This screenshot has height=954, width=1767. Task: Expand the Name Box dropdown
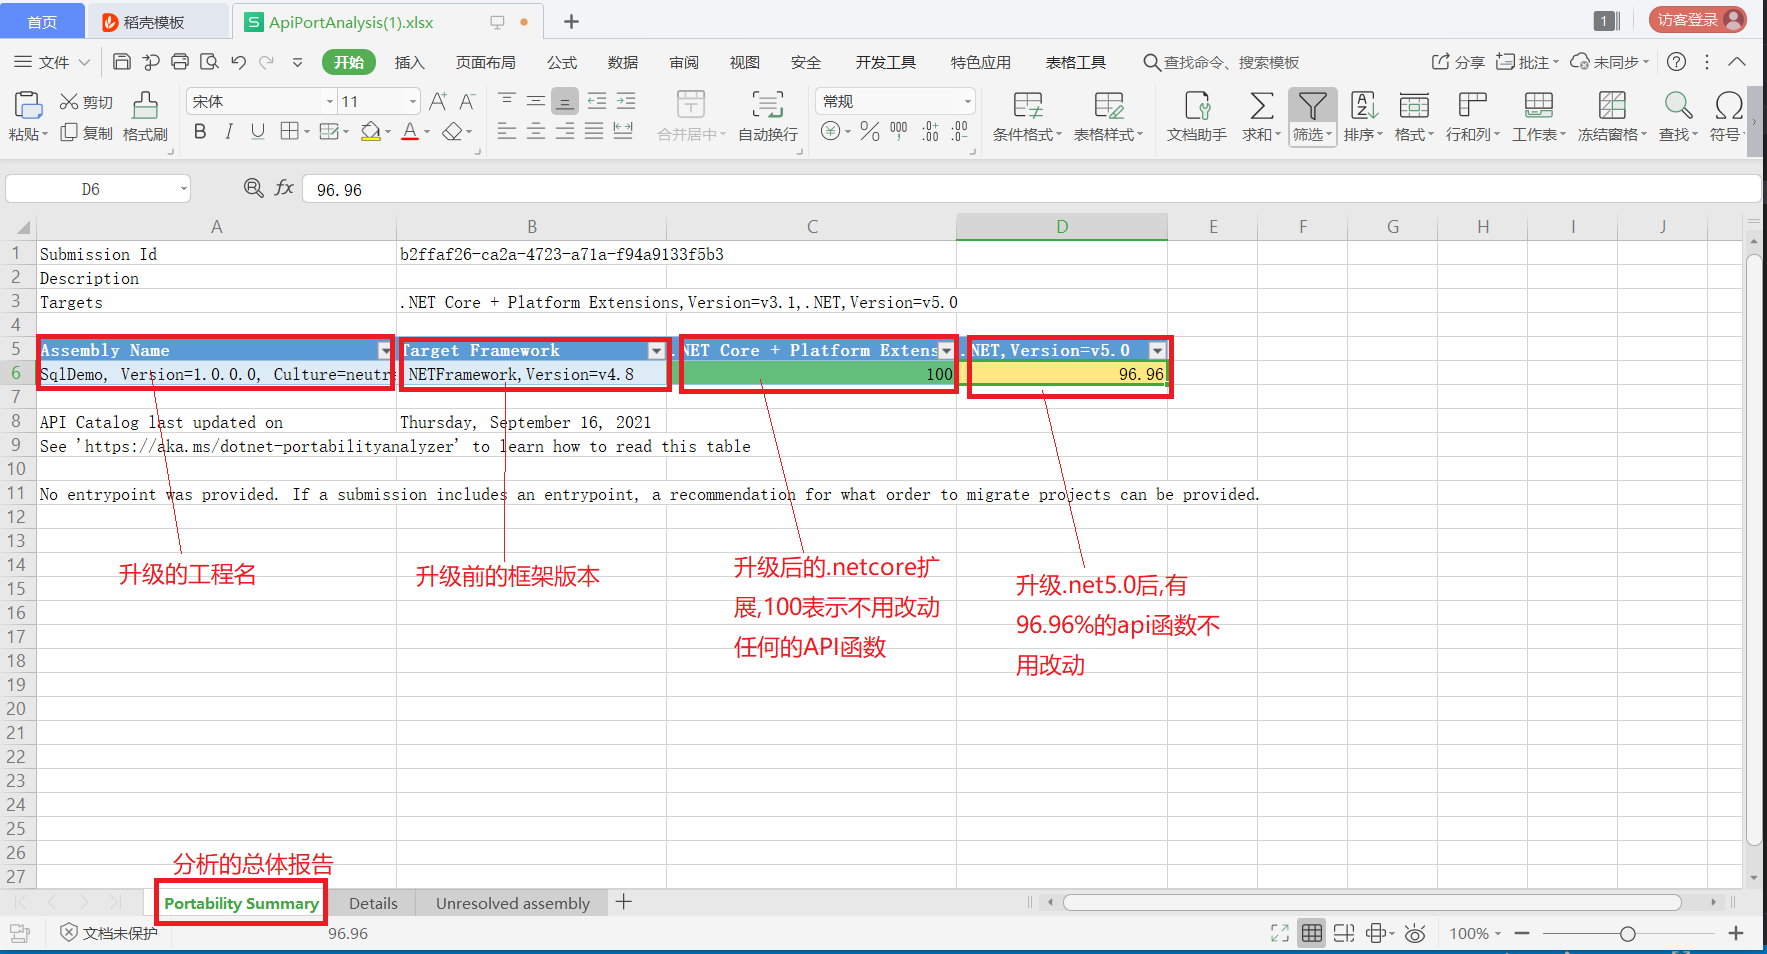184,189
